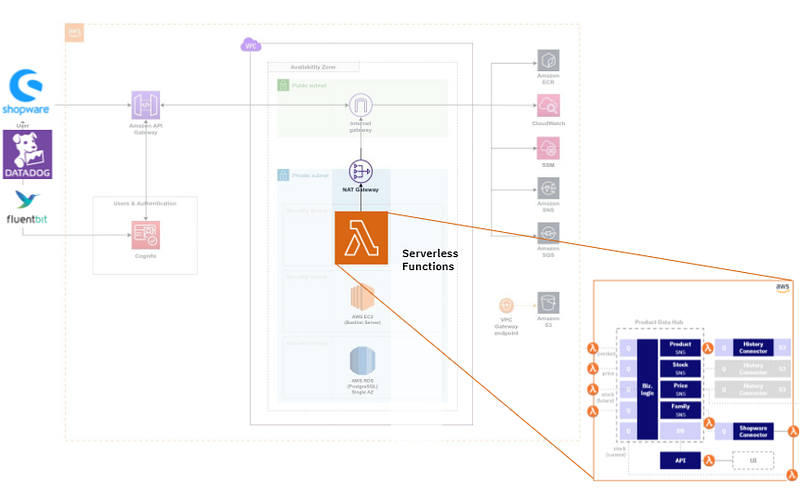Viewport: 800px width, 492px height.
Task: Select the 'Product SNS' block
Action: click(x=680, y=348)
